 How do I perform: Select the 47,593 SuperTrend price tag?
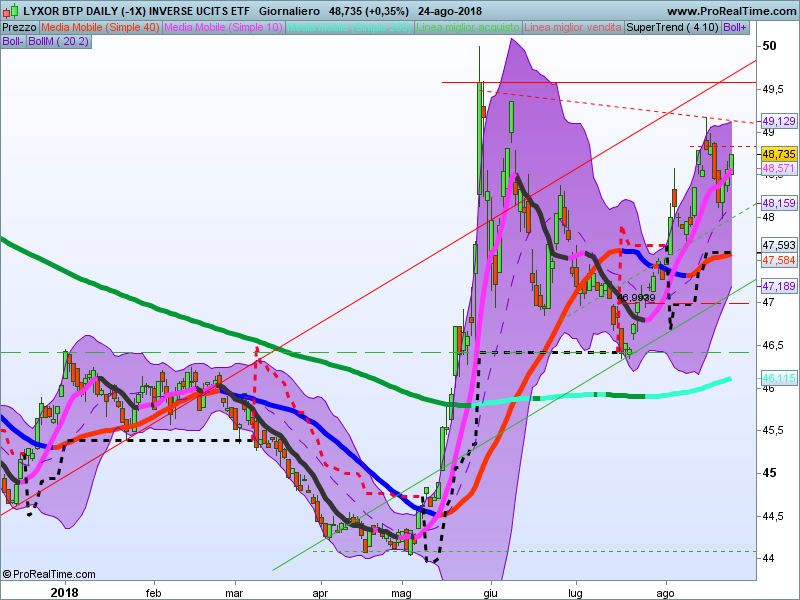pos(779,245)
